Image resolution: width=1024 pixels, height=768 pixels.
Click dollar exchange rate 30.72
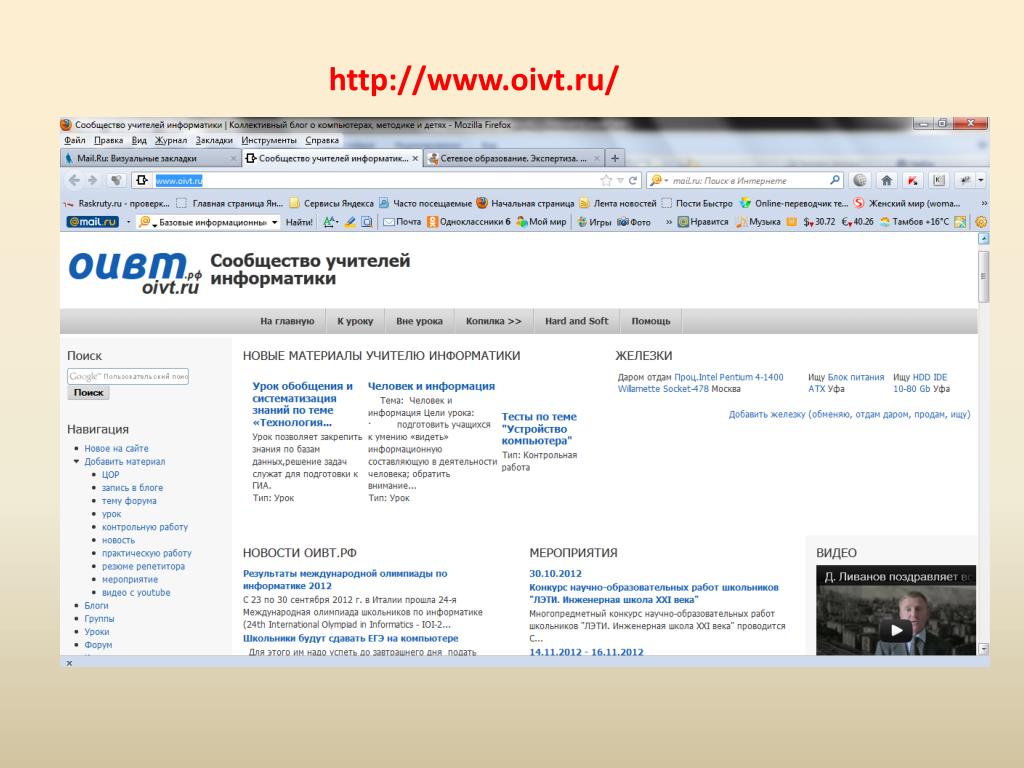tap(820, 222)
